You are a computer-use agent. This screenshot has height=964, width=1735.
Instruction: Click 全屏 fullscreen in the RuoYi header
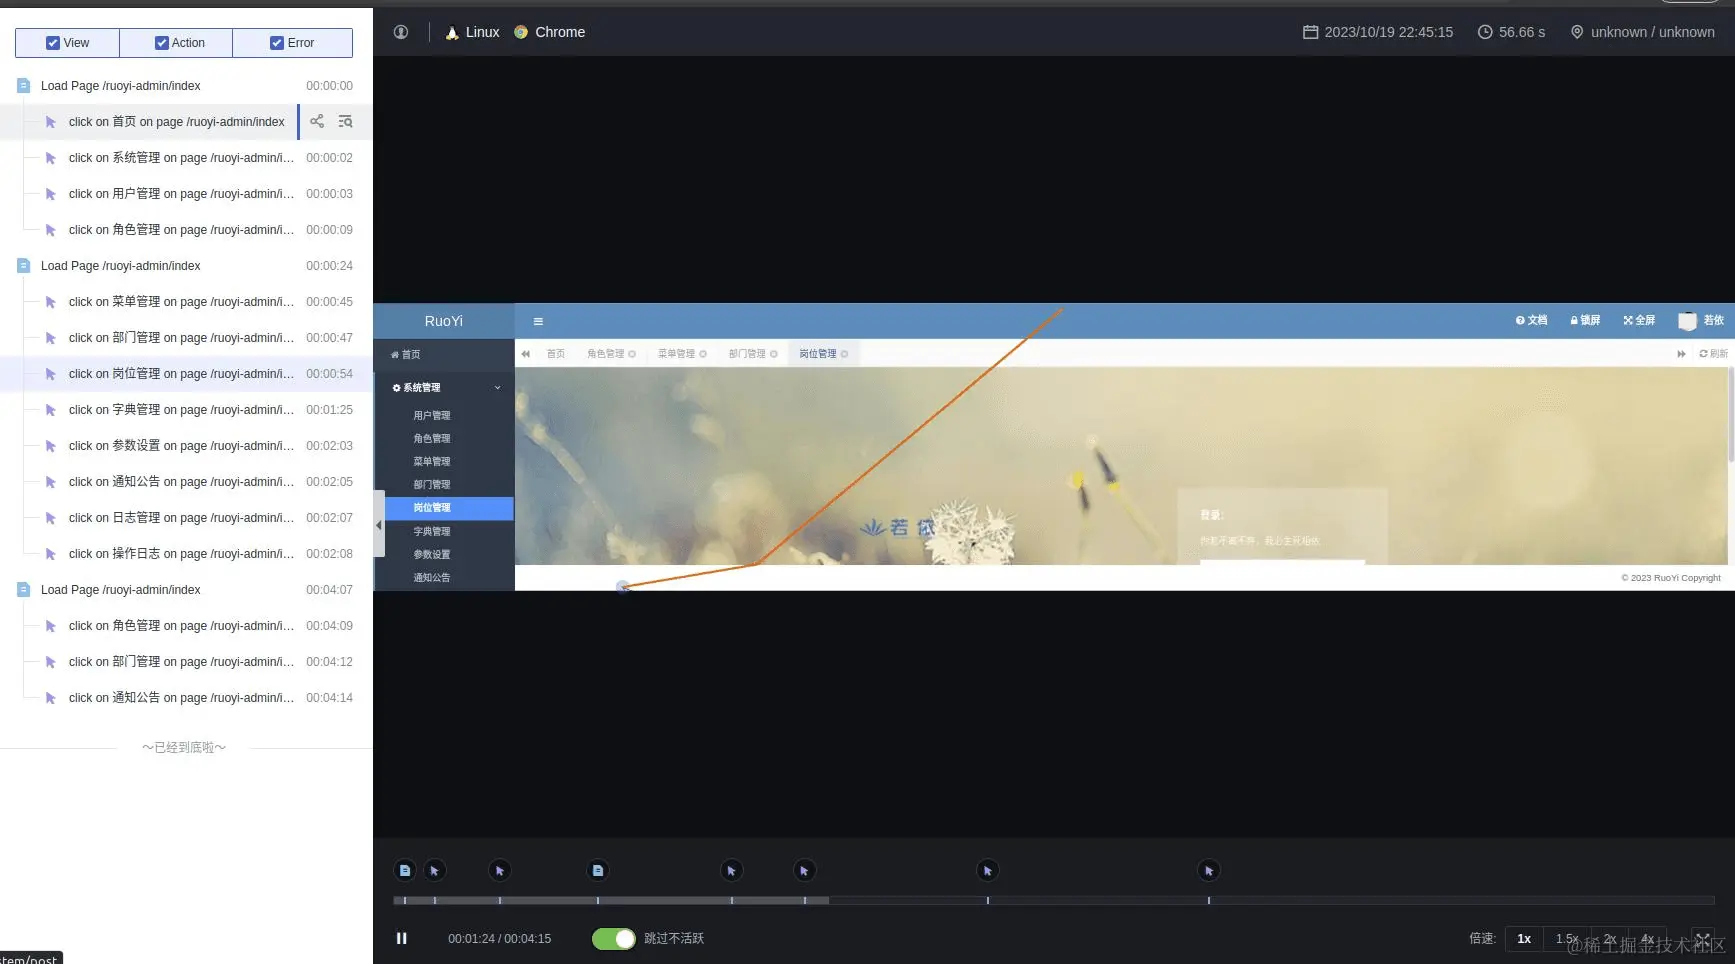click(1639, 320)
